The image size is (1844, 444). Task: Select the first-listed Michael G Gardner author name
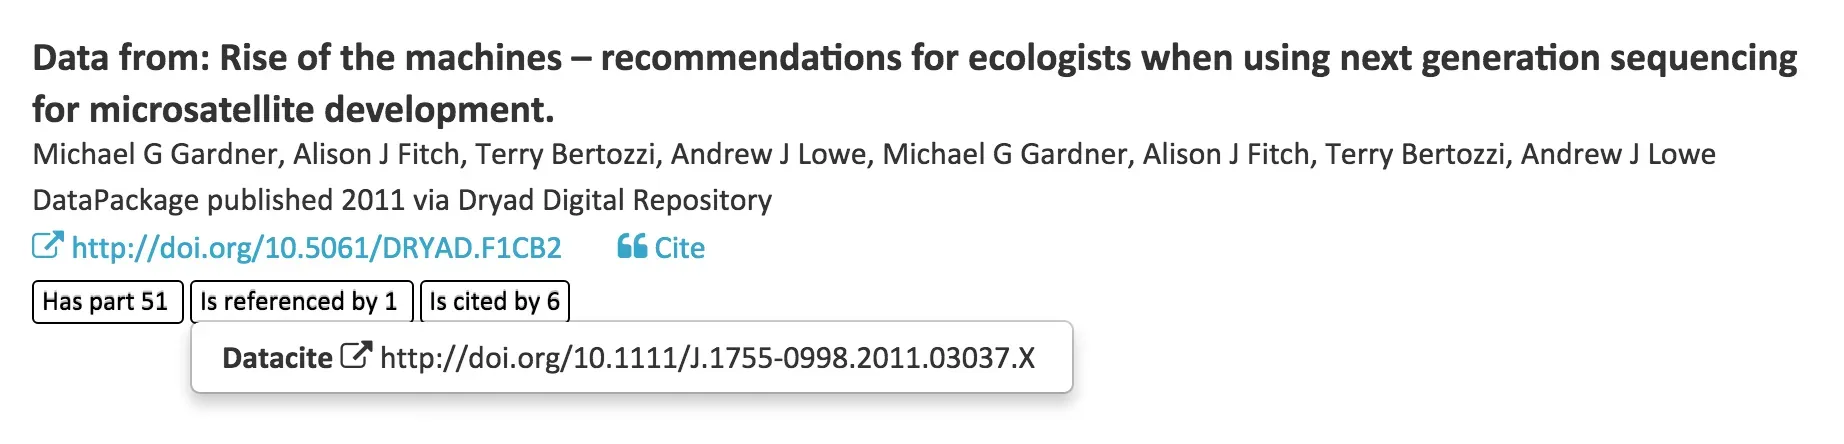156,154
